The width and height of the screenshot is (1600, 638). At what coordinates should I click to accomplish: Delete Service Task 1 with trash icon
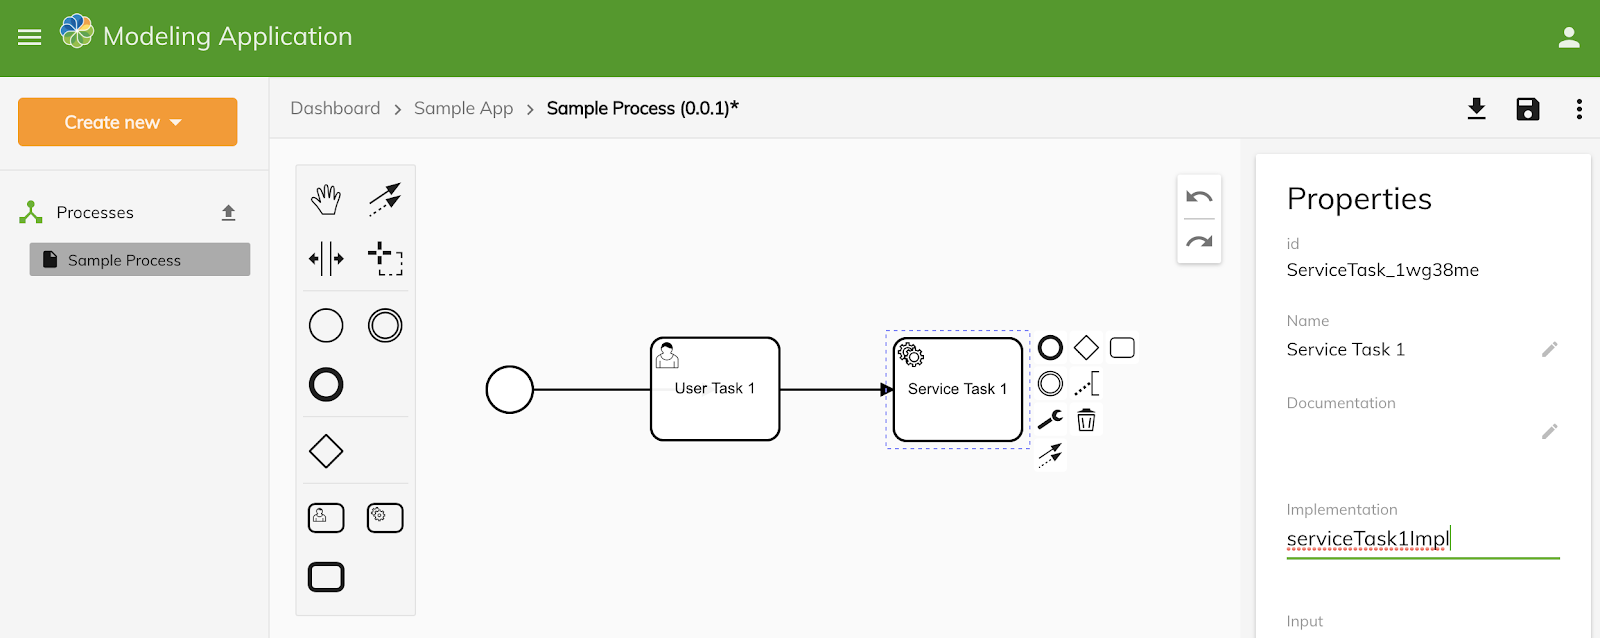tap(1086, 420)
